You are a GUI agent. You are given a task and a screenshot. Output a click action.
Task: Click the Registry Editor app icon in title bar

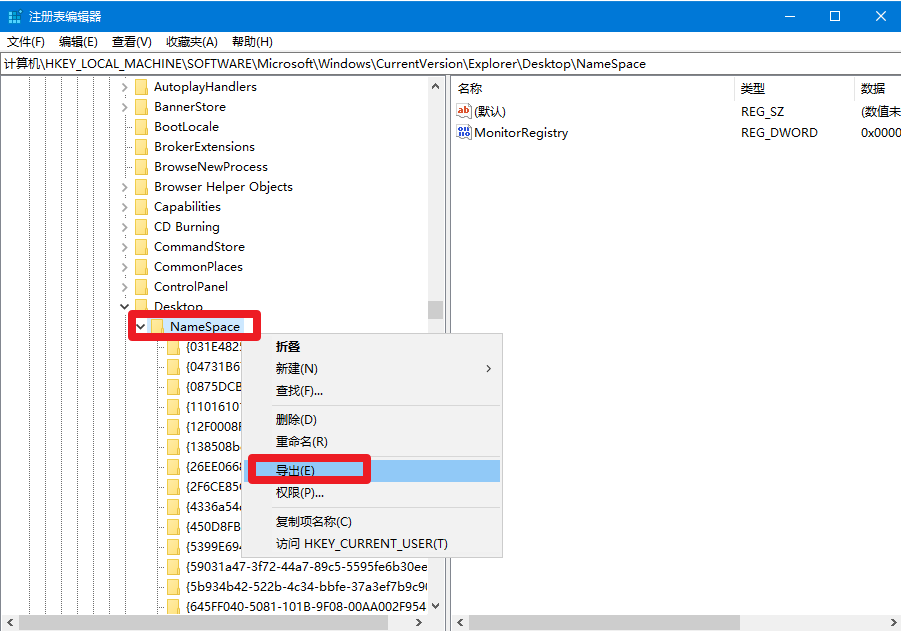tap(15, 17)
